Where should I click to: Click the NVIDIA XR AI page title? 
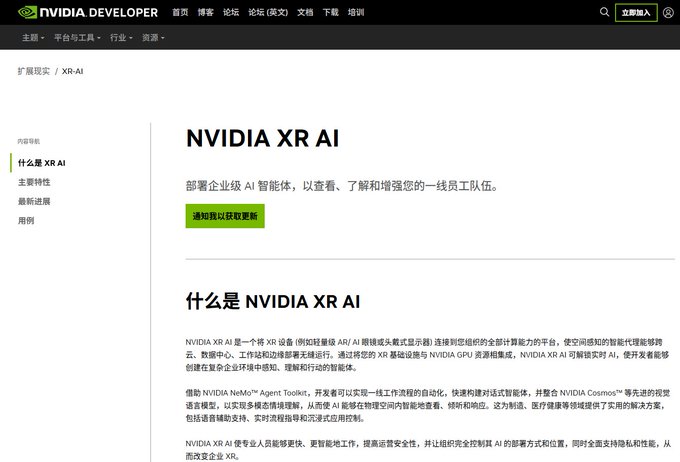click(x=262, y=138)
